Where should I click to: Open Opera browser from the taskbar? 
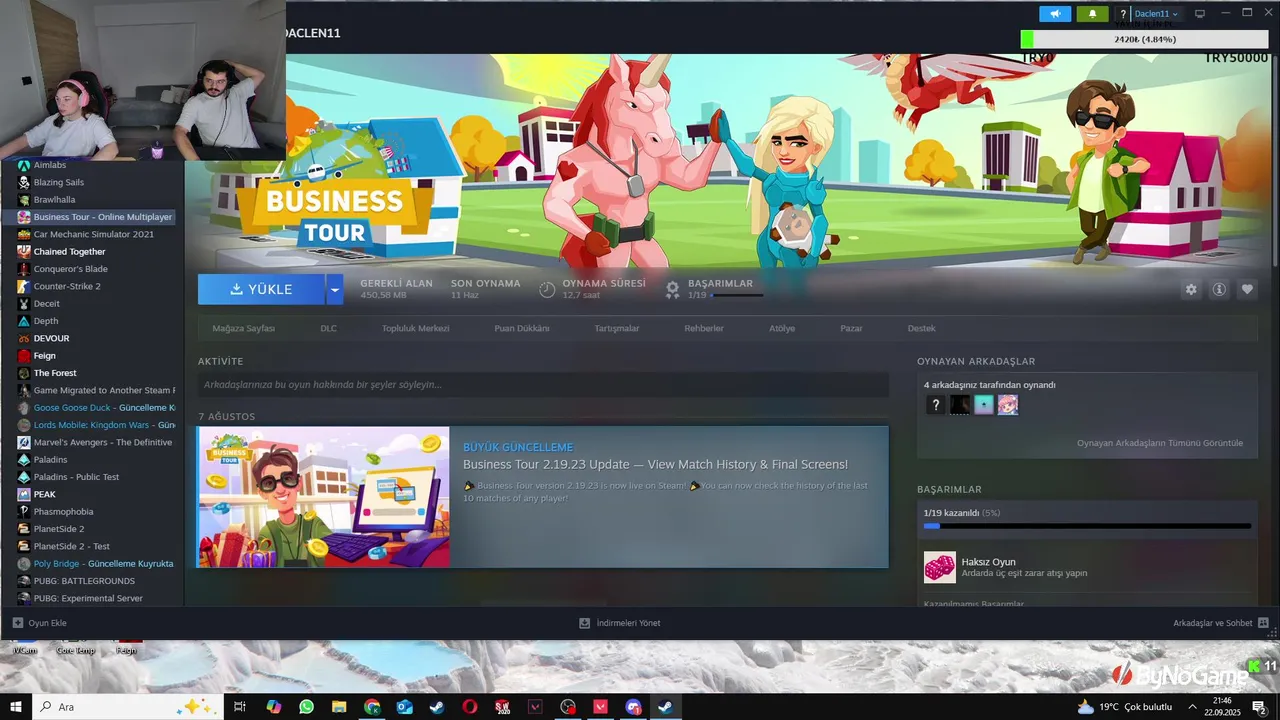[x=469, y=707]
